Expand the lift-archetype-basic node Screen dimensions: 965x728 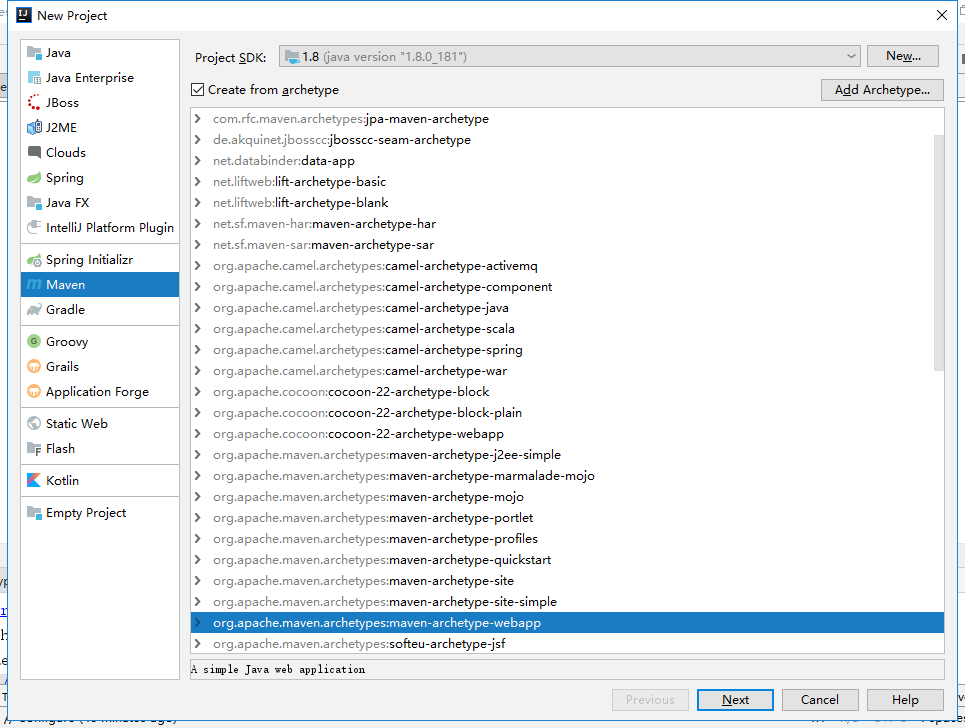pos(198,181)
